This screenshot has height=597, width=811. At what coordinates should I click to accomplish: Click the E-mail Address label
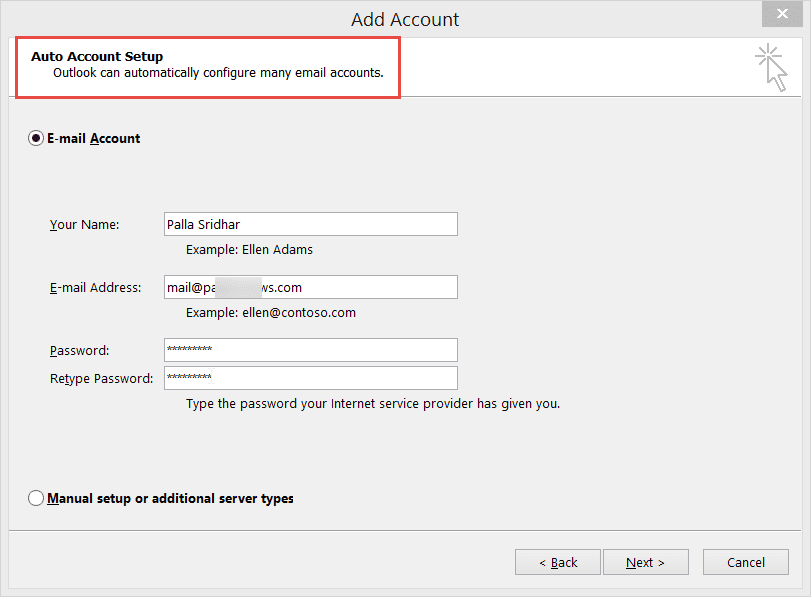point(96,288)
